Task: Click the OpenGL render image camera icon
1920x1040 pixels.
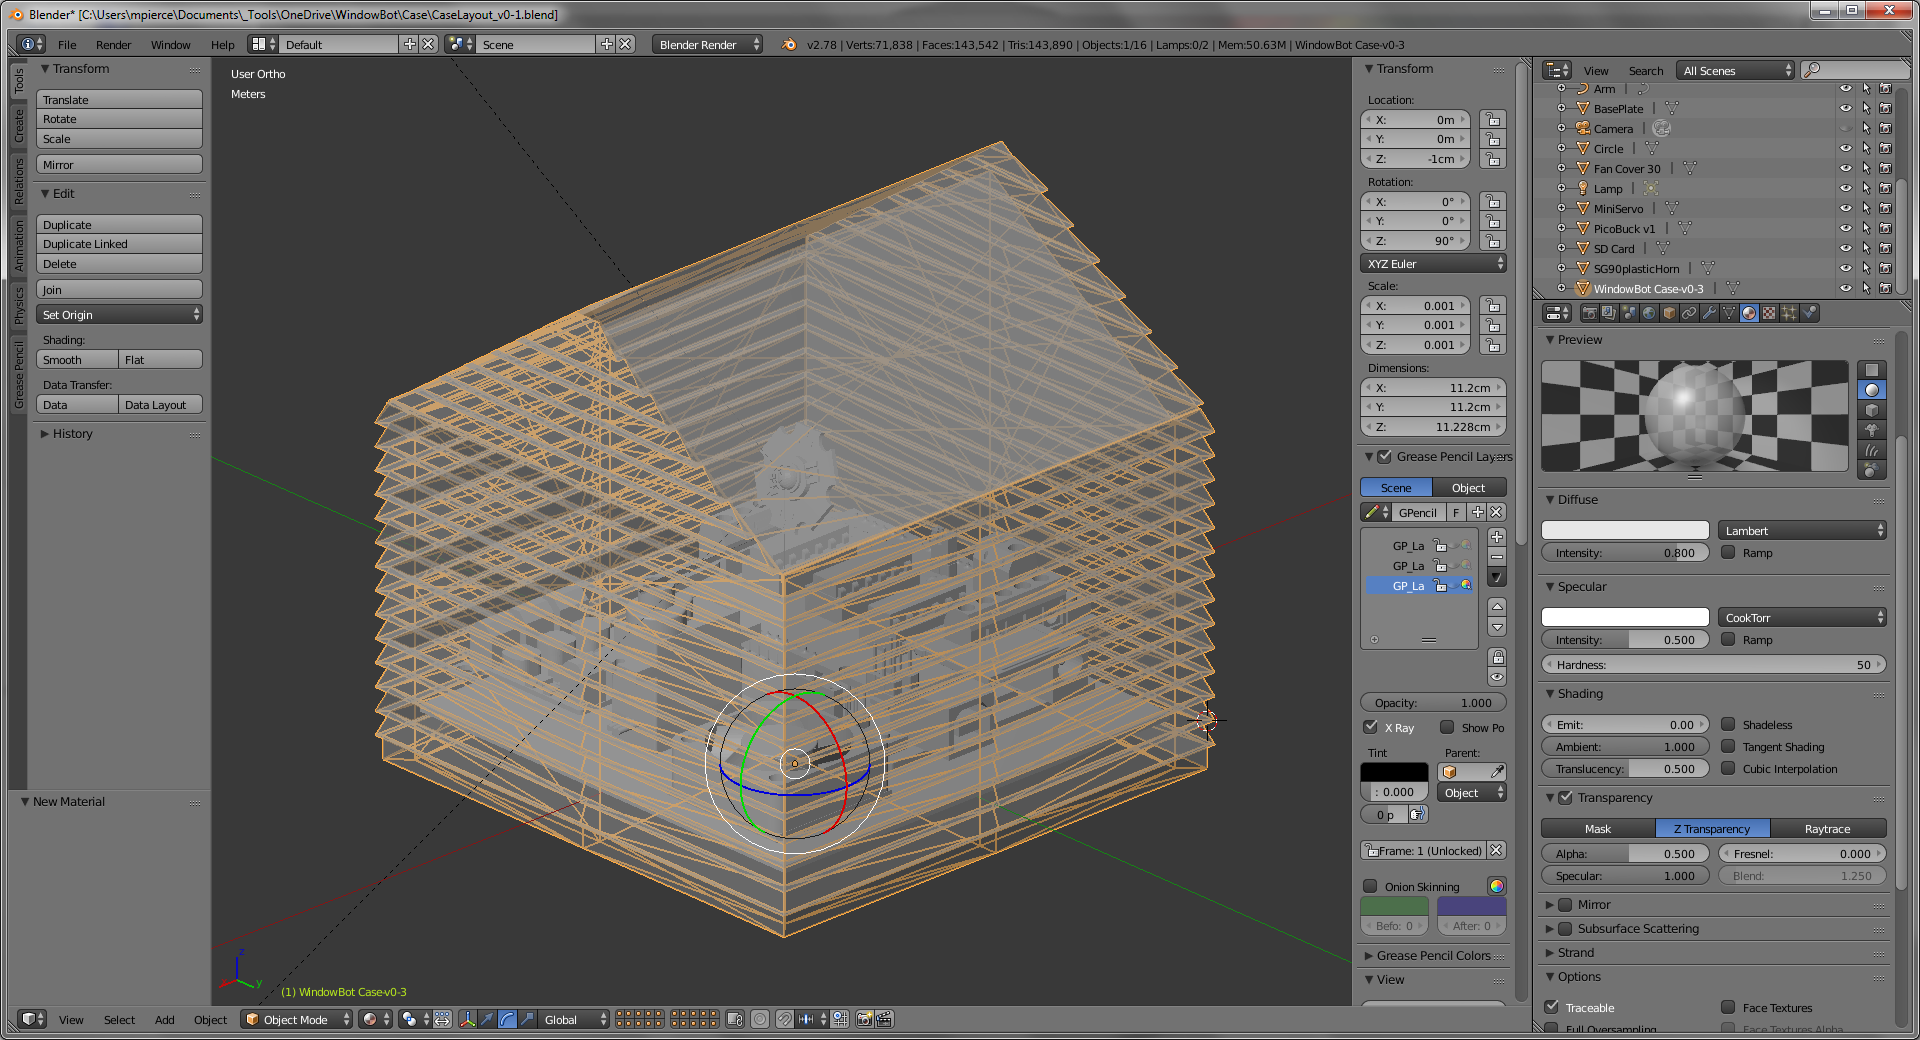Action: coord(865,1019)
